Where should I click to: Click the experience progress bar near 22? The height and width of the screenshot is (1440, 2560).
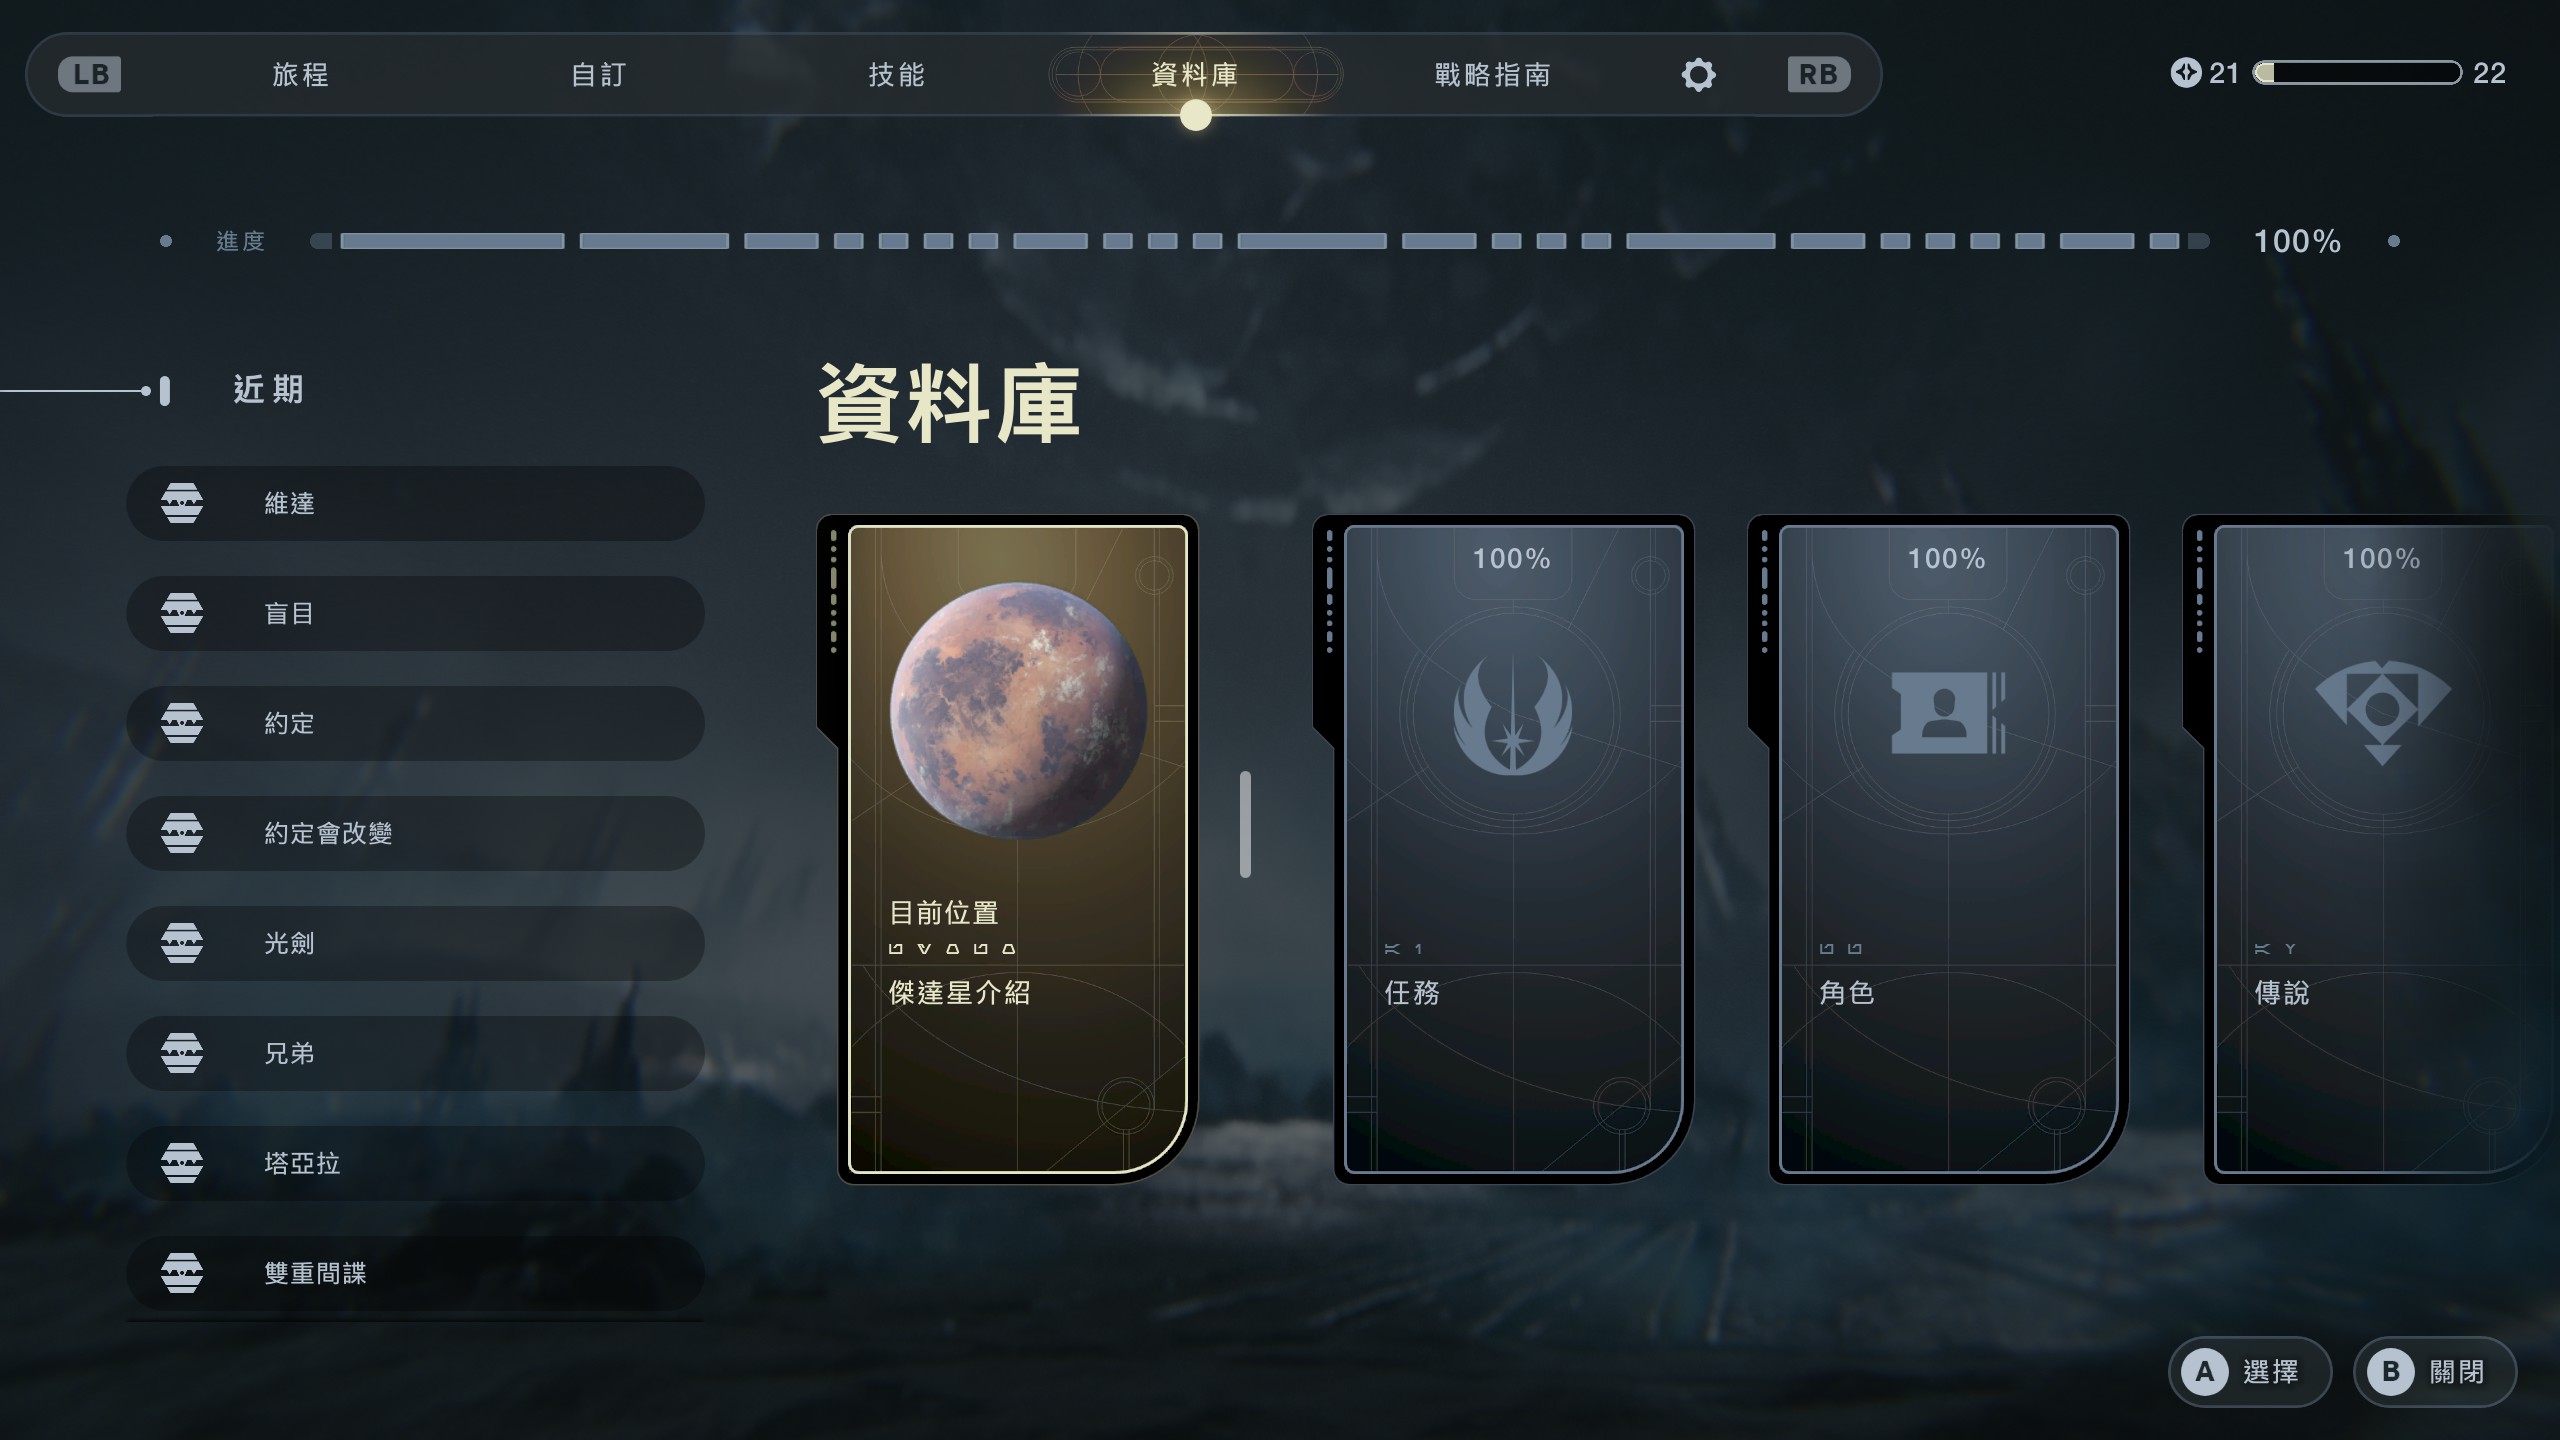click(2357, 73)
